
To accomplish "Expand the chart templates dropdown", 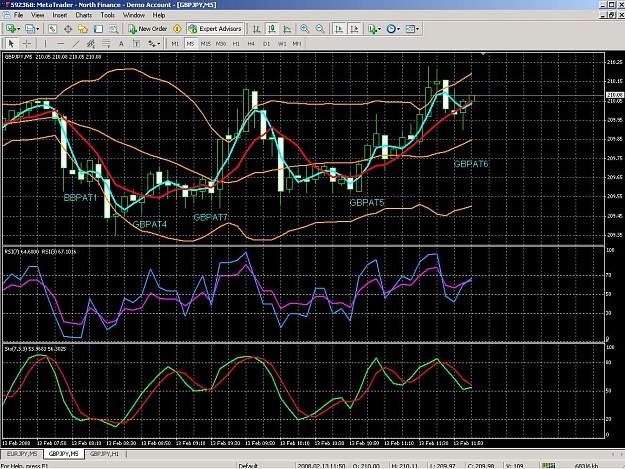I will [417, 29].
